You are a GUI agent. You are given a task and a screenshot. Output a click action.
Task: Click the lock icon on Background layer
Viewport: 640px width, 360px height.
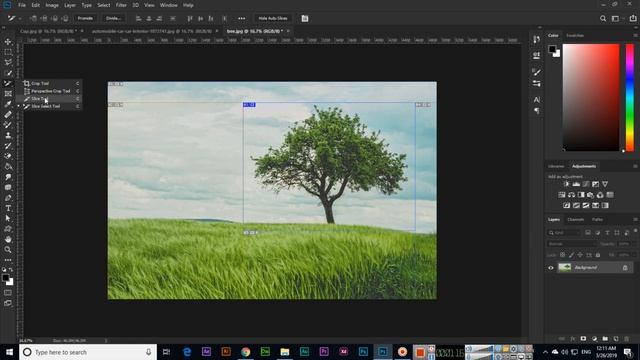coord(625,268)
